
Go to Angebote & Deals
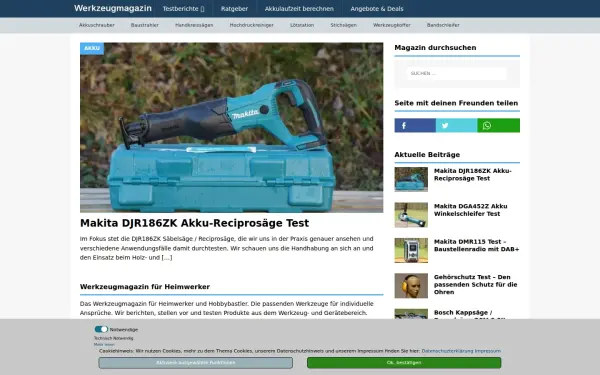coord(377,8)
